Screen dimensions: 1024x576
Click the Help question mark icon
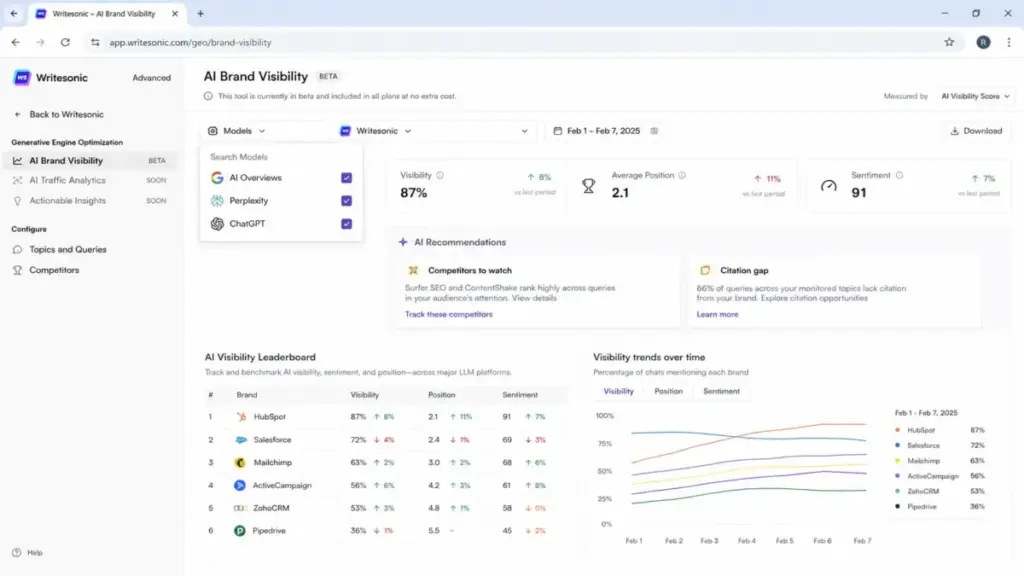[x=17, y=552]
